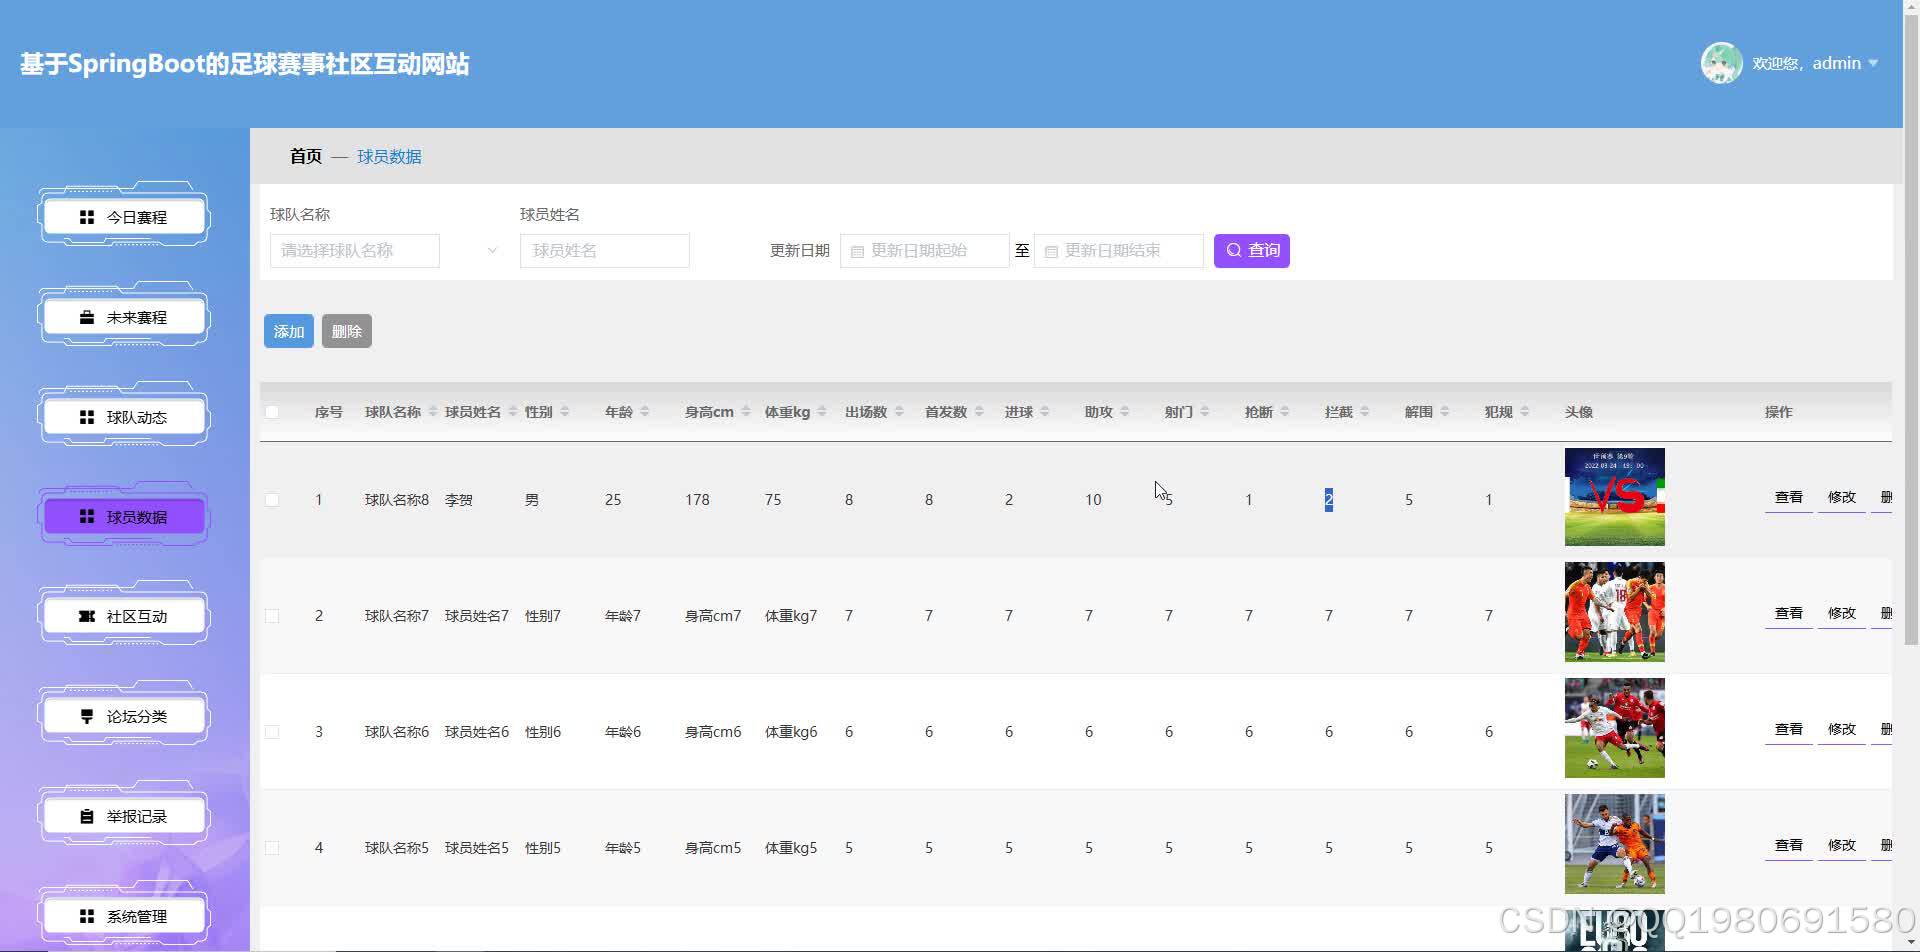
Task: Expand the admin account dropdown
Action: coord(1874,63)
